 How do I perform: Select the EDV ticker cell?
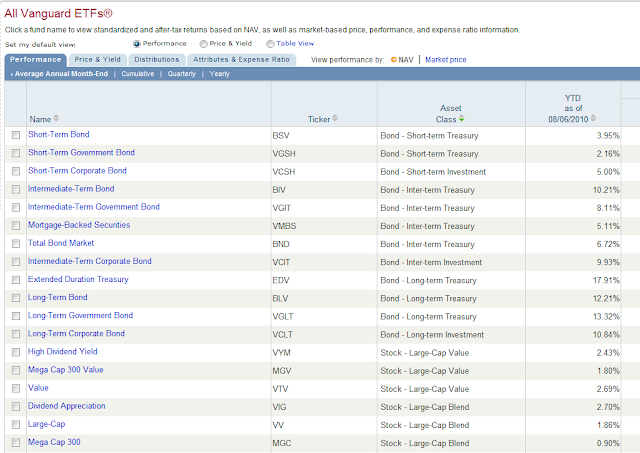click(281, 280)
